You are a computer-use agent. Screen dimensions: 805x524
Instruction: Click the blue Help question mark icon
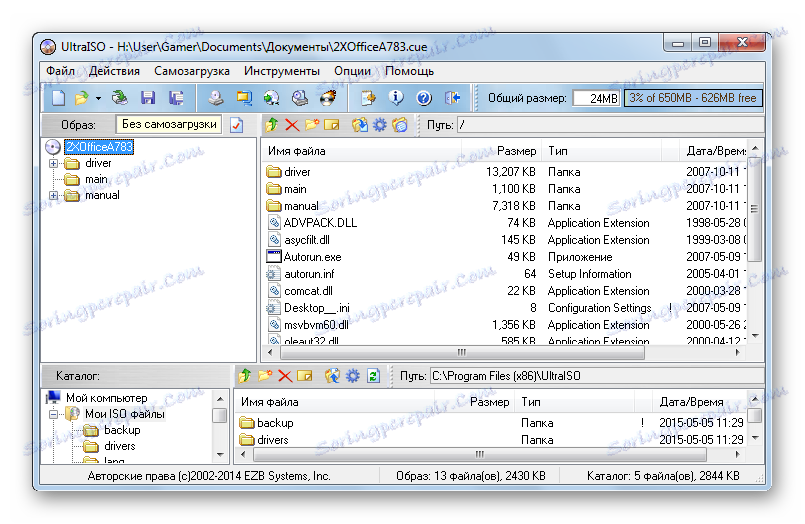[x=424, y=98]
